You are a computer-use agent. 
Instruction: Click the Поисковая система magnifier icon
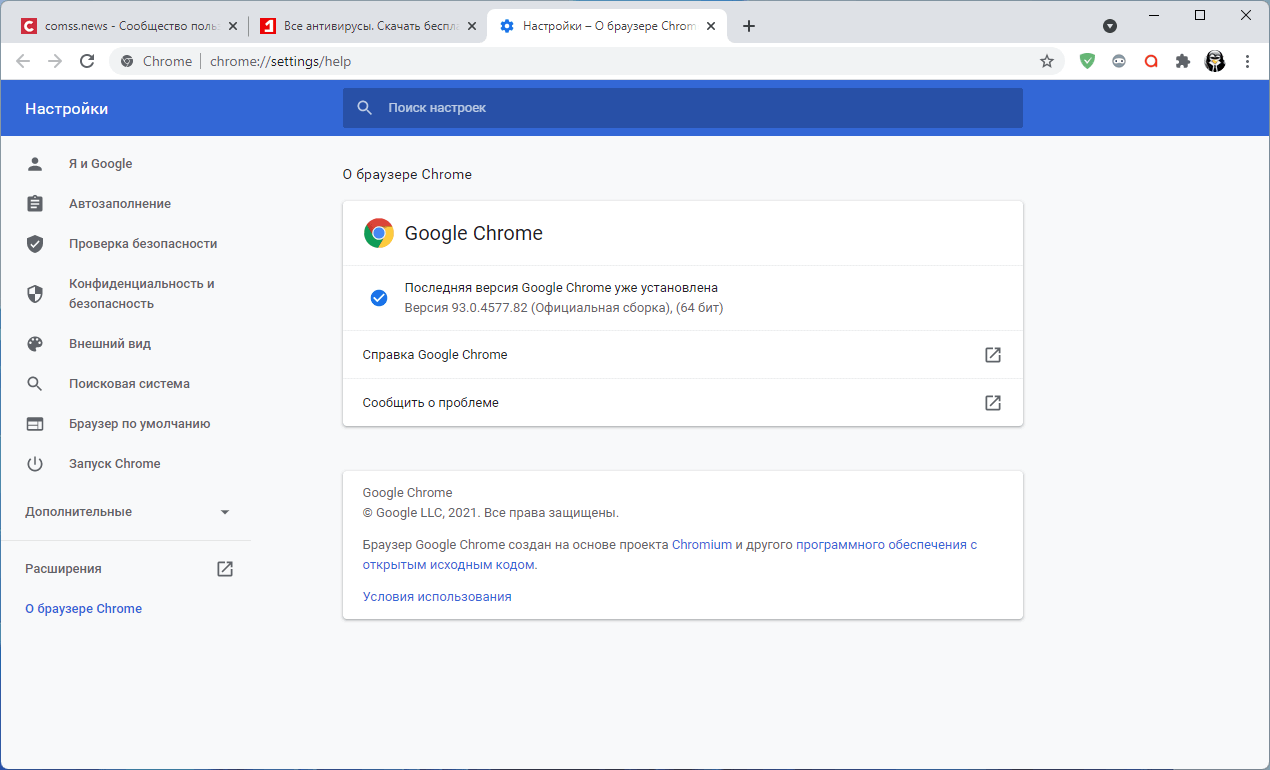click(x=35, y=384)
